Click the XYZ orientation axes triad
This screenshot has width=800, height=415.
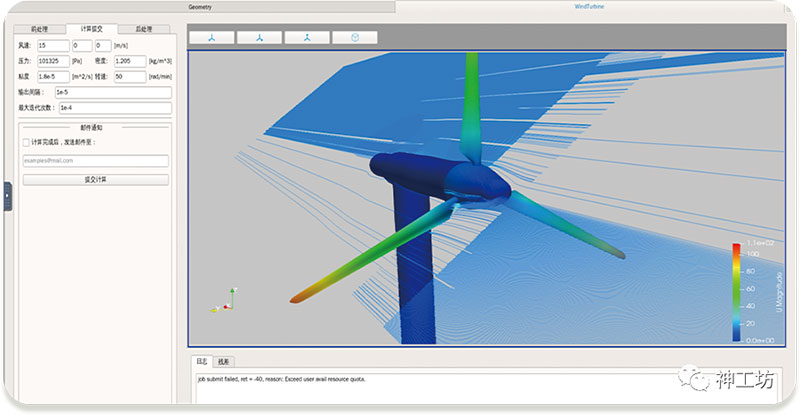[225, 301]
